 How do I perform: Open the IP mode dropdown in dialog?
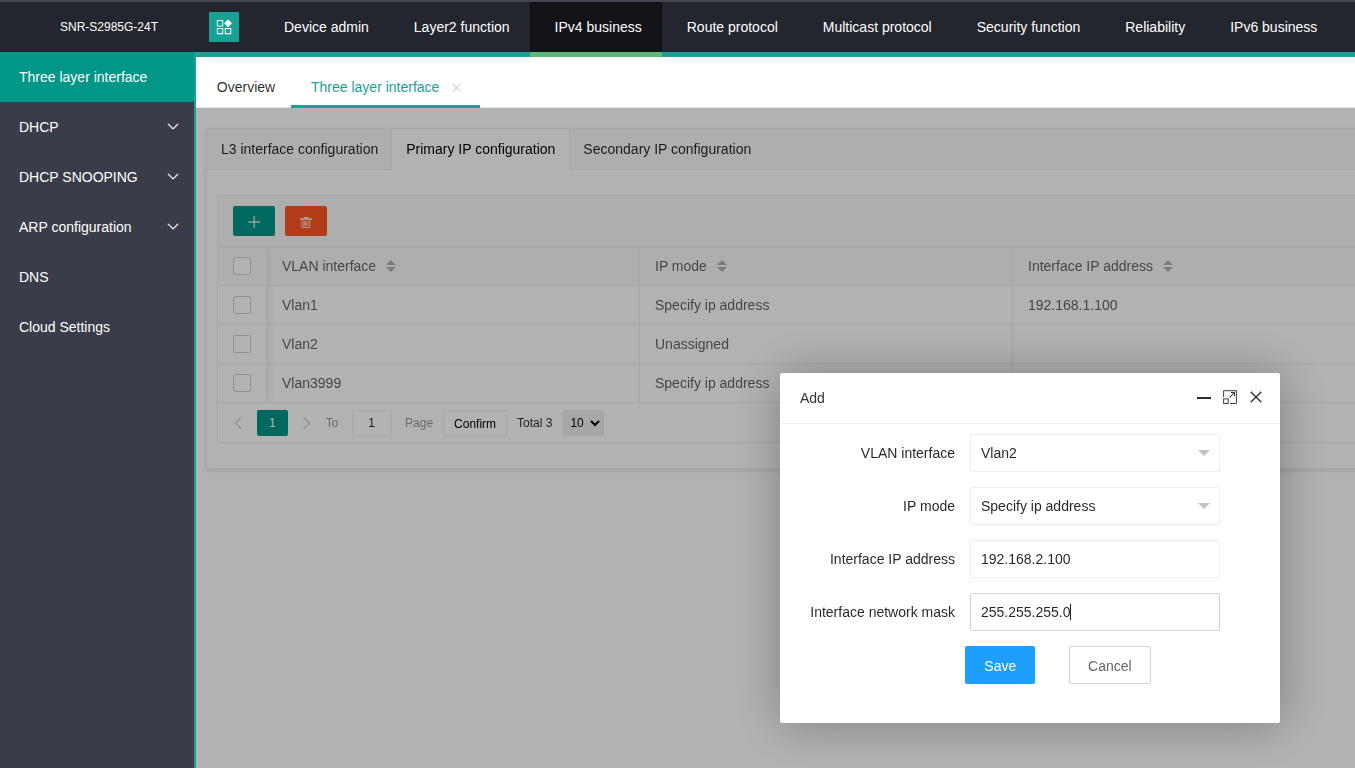(1095, 506)
